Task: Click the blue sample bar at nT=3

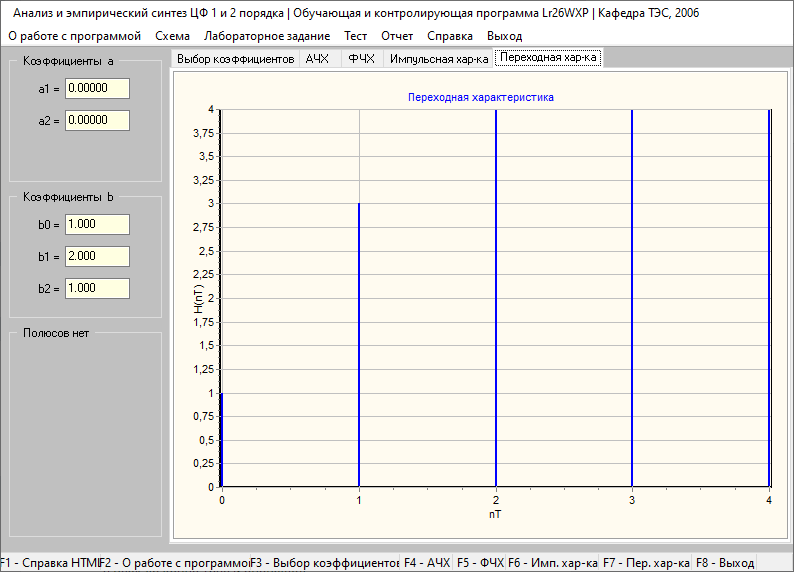Action: coord(632,298)
